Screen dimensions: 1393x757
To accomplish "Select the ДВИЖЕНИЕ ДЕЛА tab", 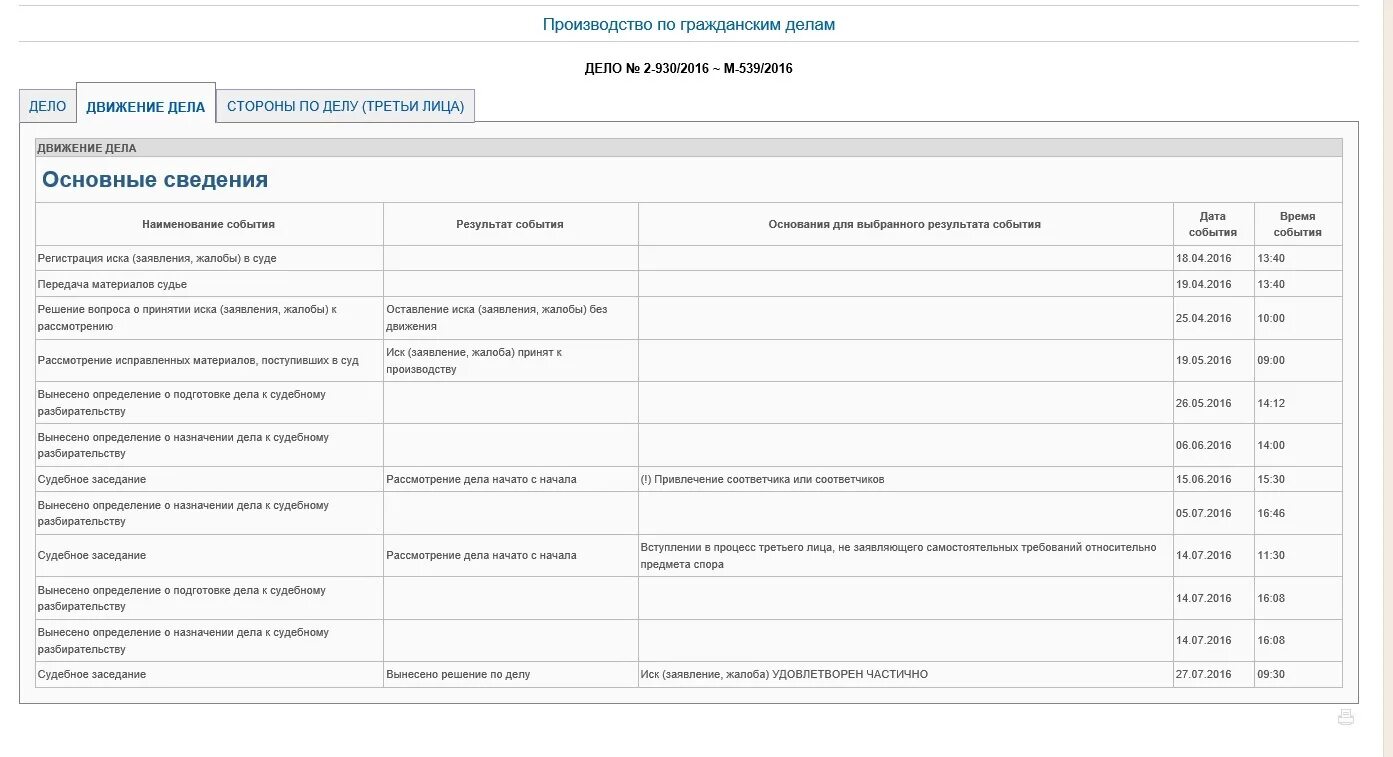I will (146, 106).
